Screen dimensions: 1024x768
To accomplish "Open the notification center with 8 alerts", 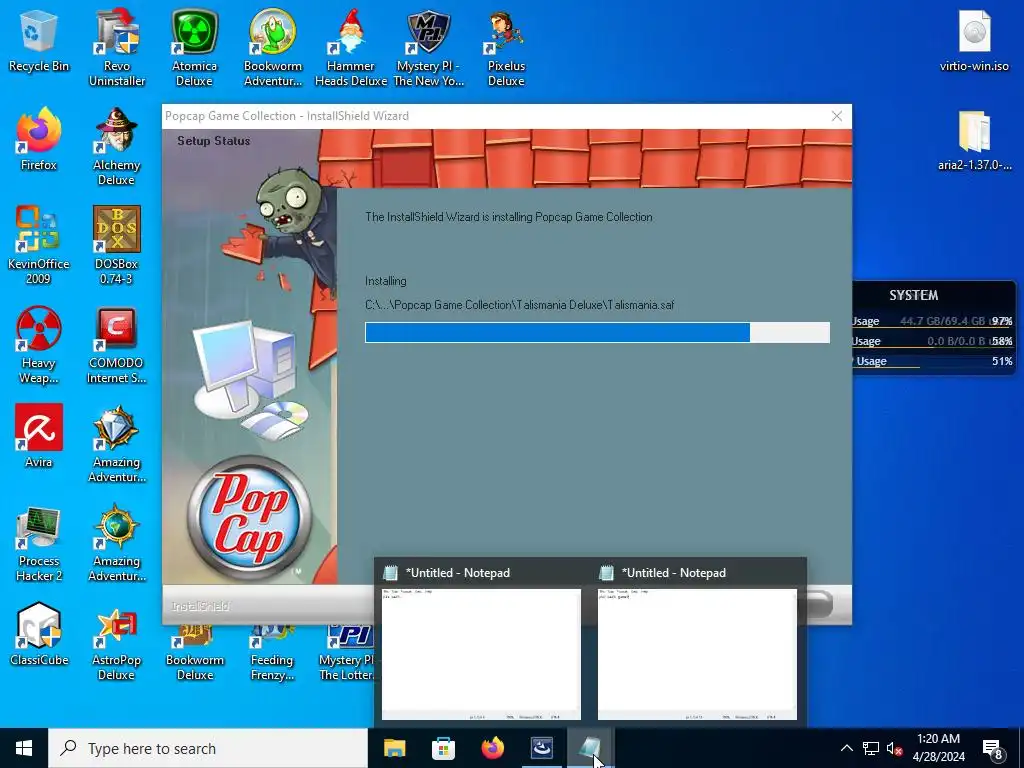I will point(993,748).
